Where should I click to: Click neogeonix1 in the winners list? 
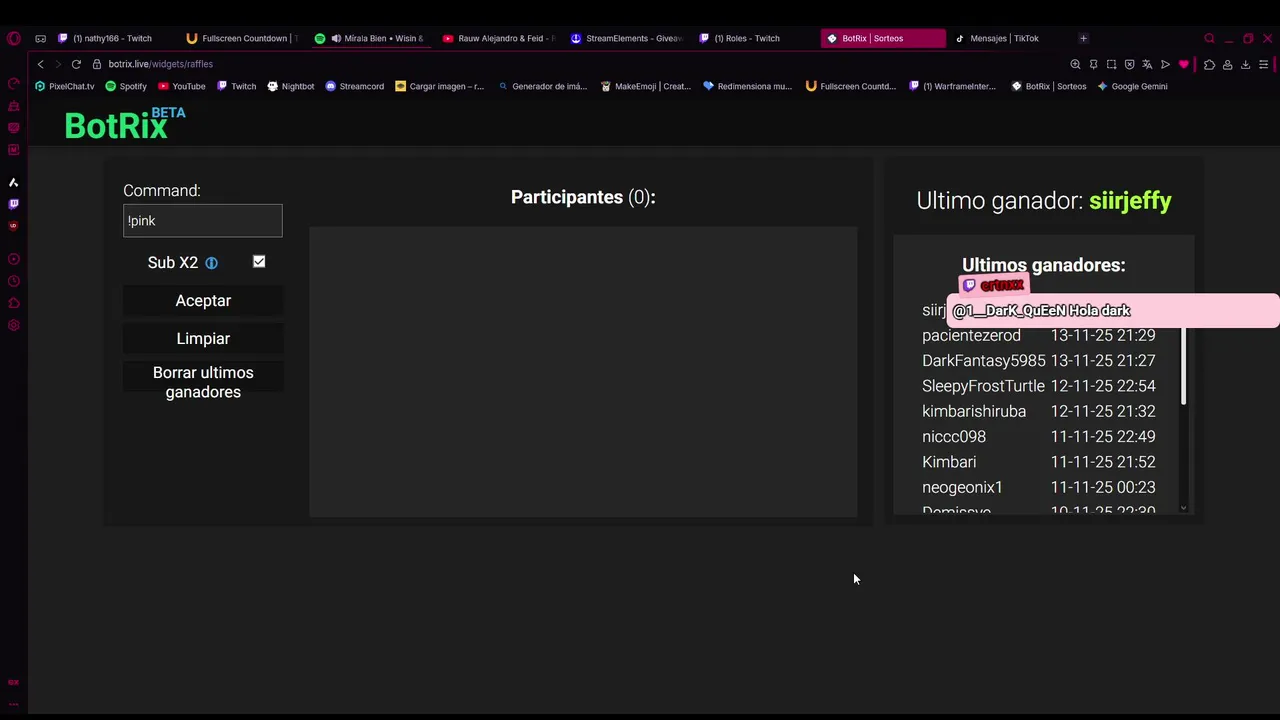tap(962, 487)
